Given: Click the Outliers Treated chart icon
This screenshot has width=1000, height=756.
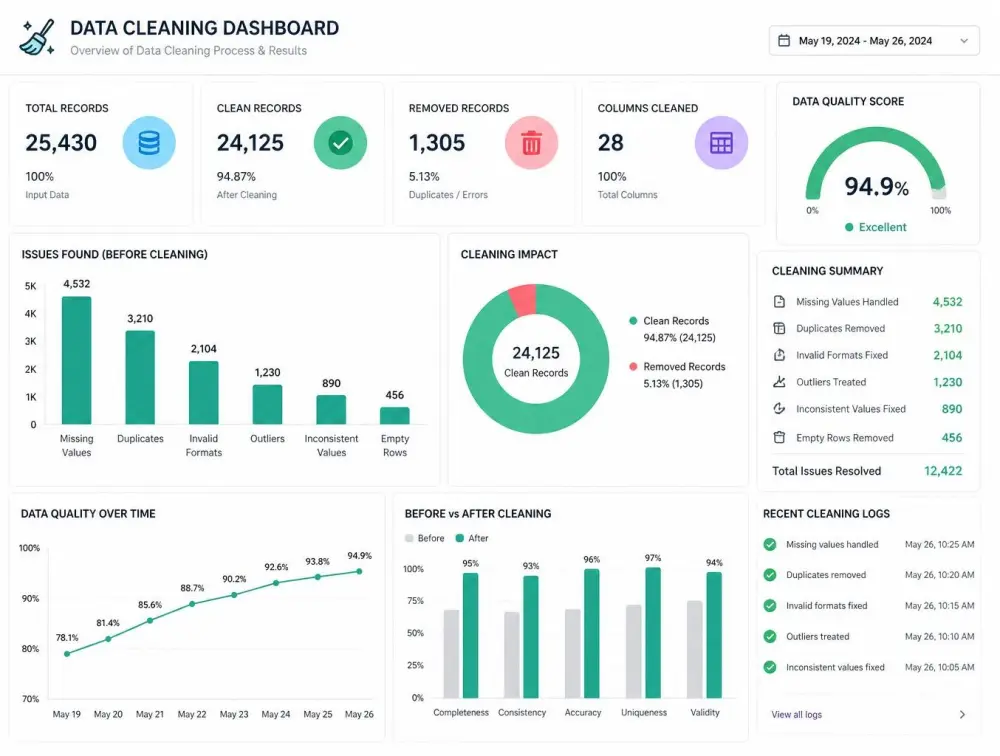Looking at the screenshot, I should pos(779,382).
